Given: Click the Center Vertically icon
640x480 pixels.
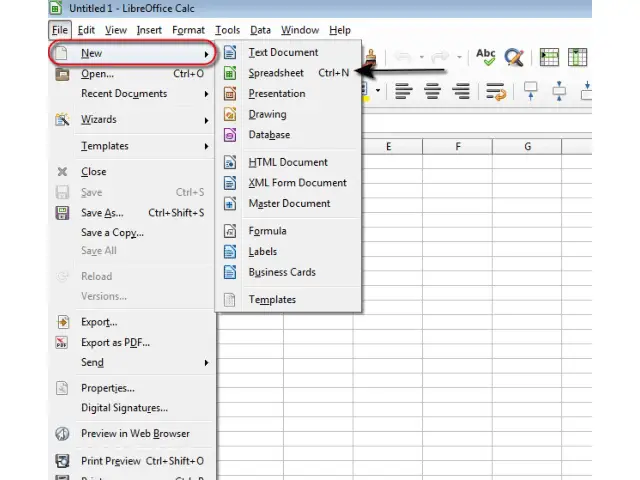Looking at the screenshot, I should click(559, 91).
